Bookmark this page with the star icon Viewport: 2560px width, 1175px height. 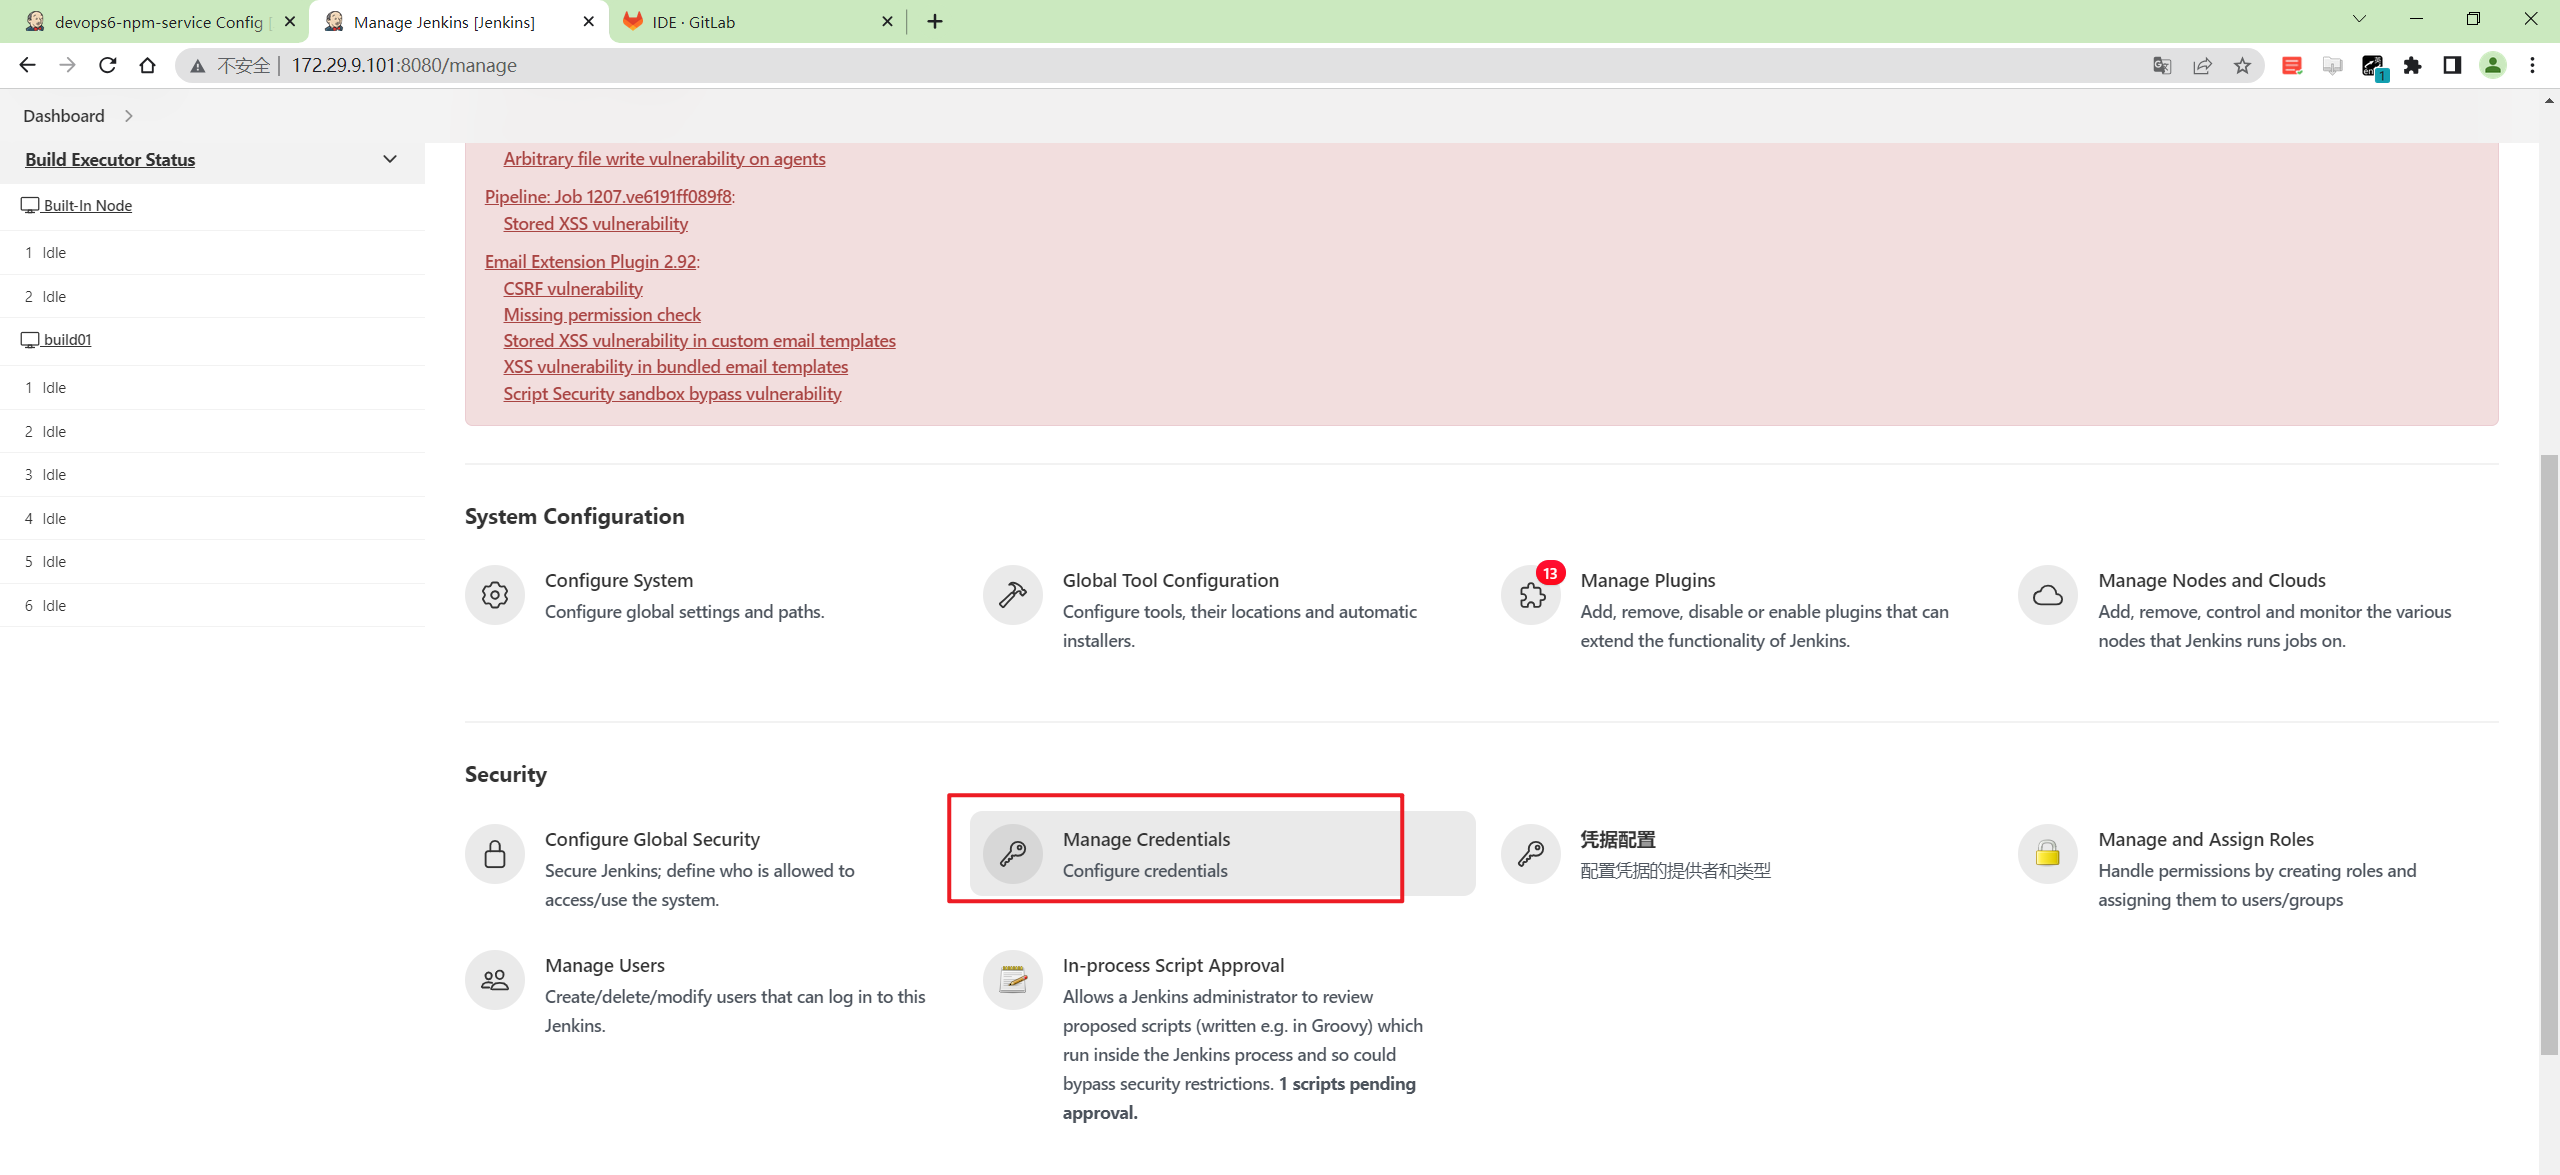(2243, 66)
